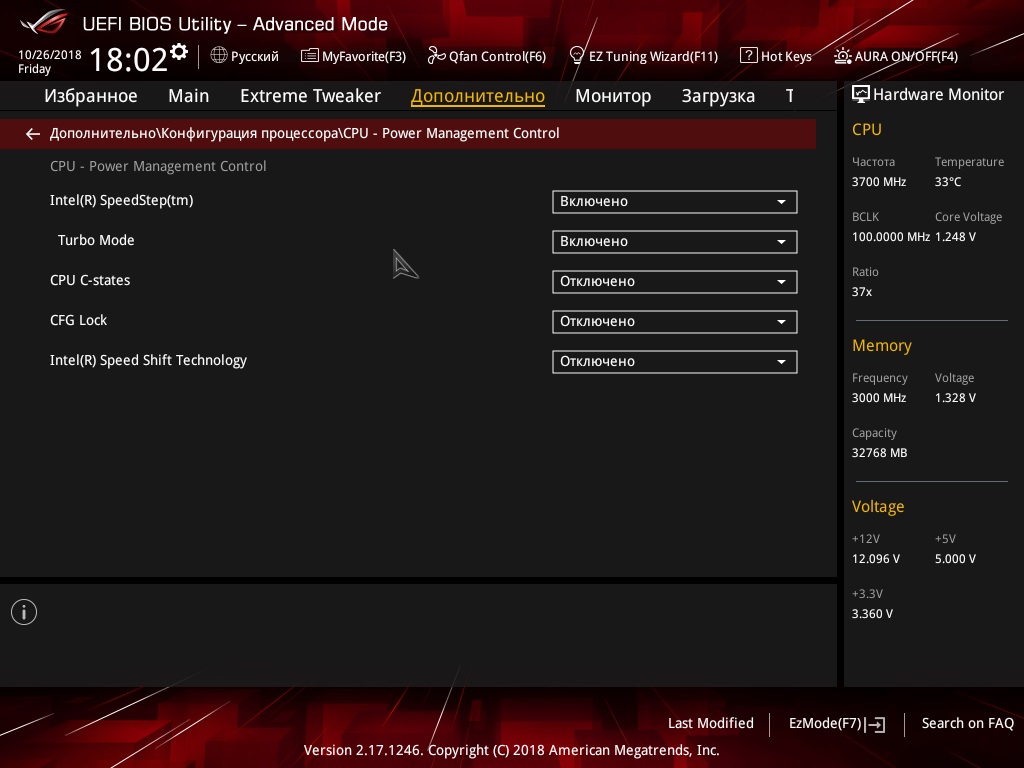Screen dimensions: 1024x768
Task: Open the CPU C-states dropdown
Action: click(675, 281)
